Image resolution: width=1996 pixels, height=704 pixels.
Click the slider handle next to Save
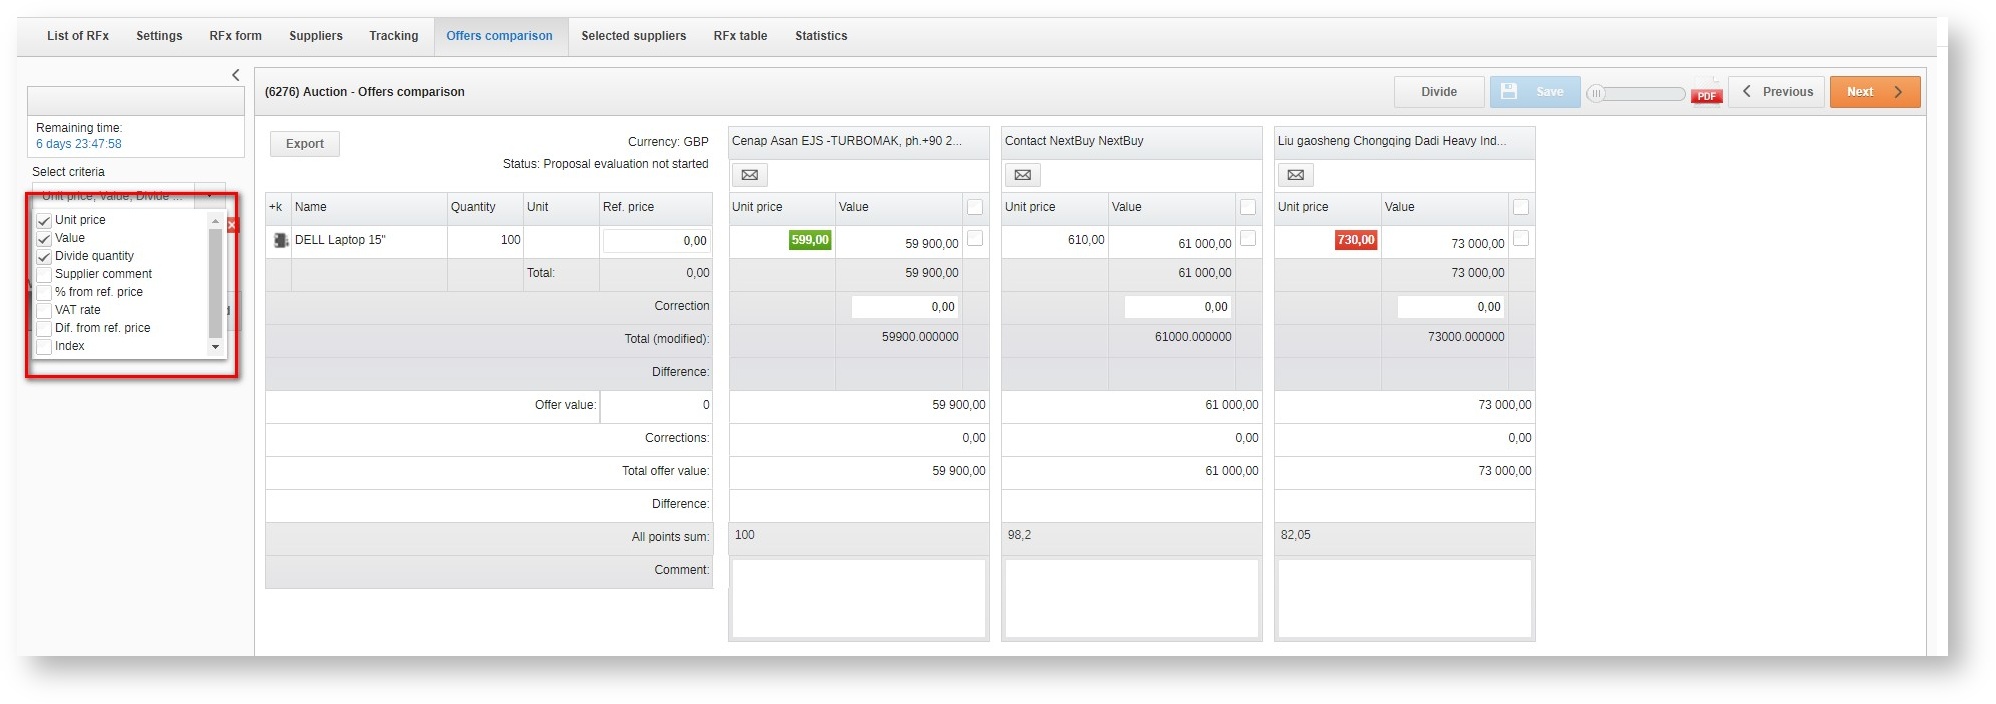click(x=1597, y=93)
